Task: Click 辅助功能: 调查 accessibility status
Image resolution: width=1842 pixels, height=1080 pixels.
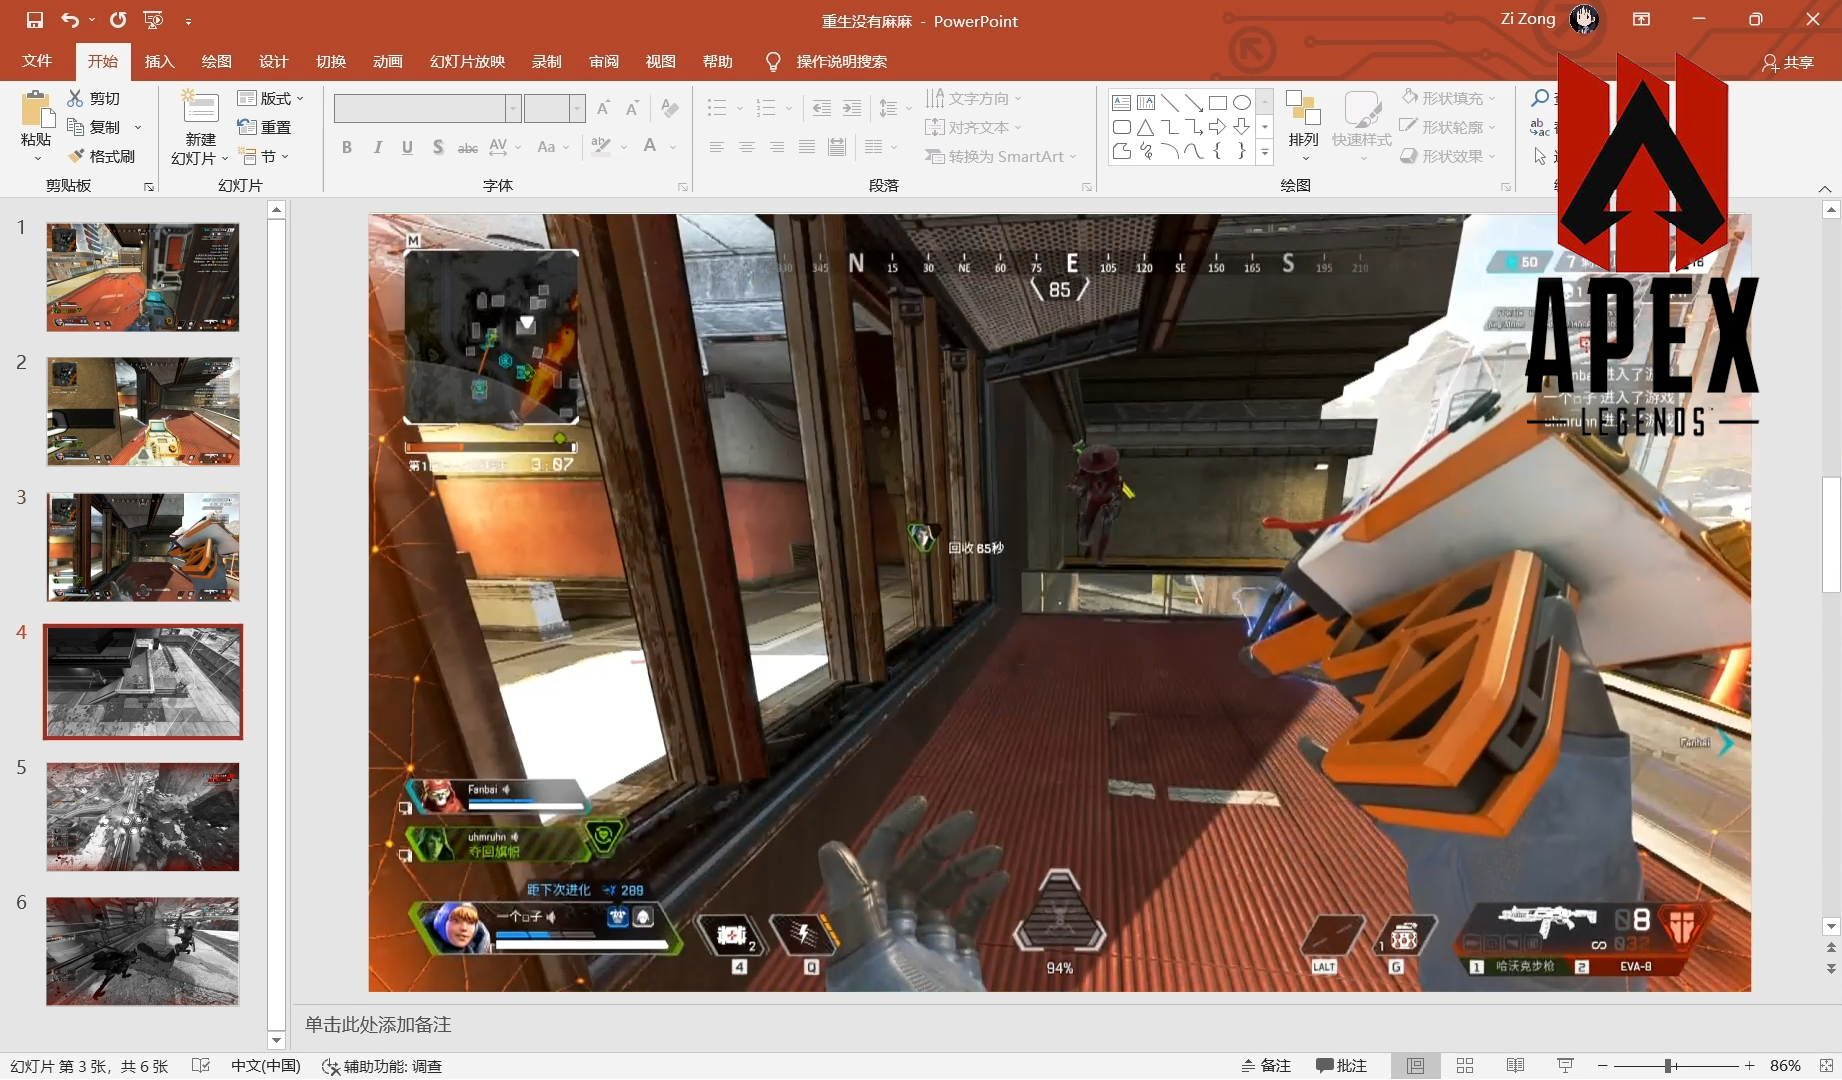Action: pos(382,1066)
